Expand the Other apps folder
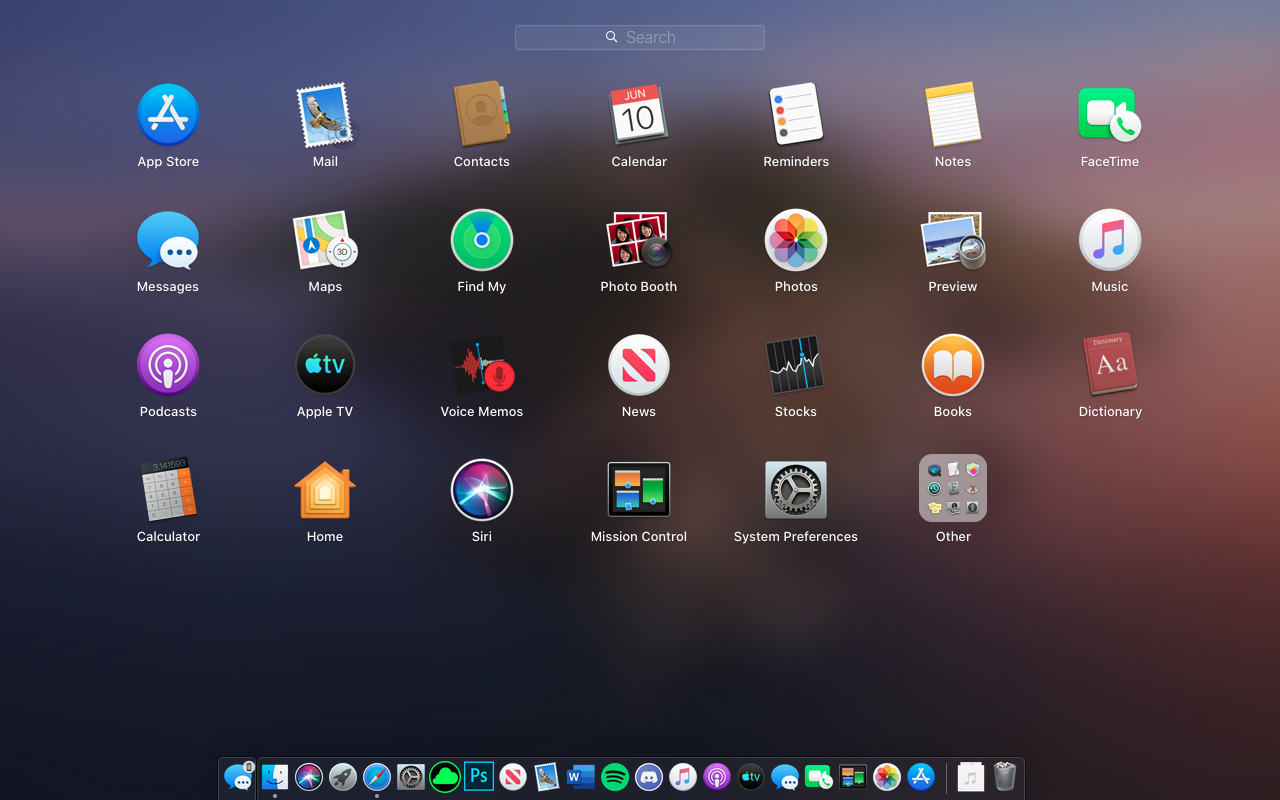Screen dimensions: 1280x800 pyautogui.click(x=953, y=488)
